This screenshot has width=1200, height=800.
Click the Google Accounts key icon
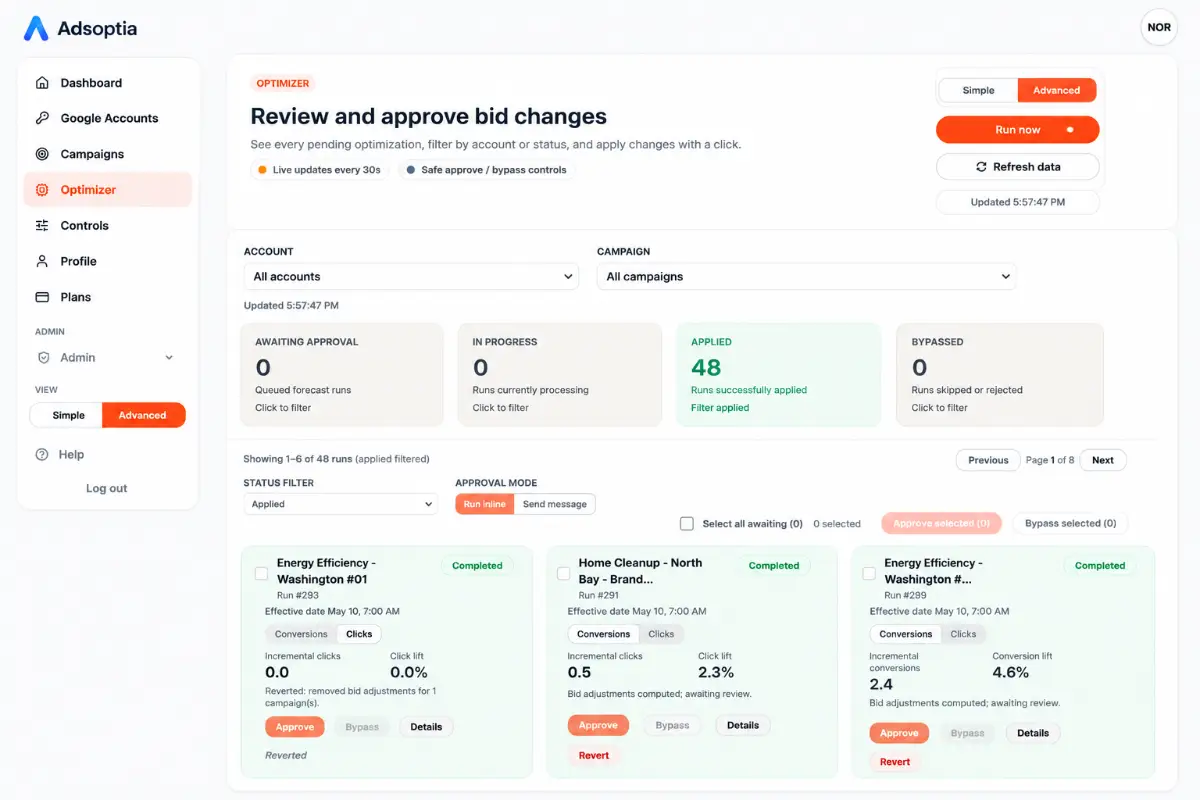coord(42,118)
